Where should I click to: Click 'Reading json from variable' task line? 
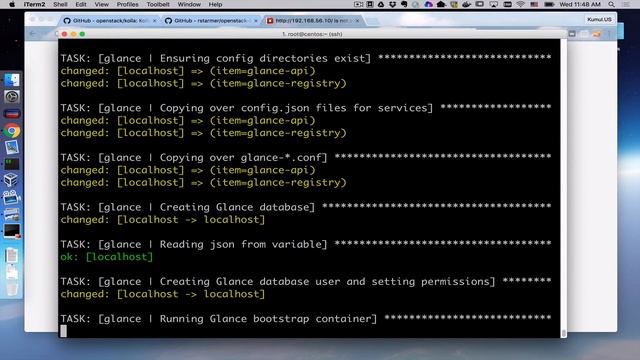[306, 244]
